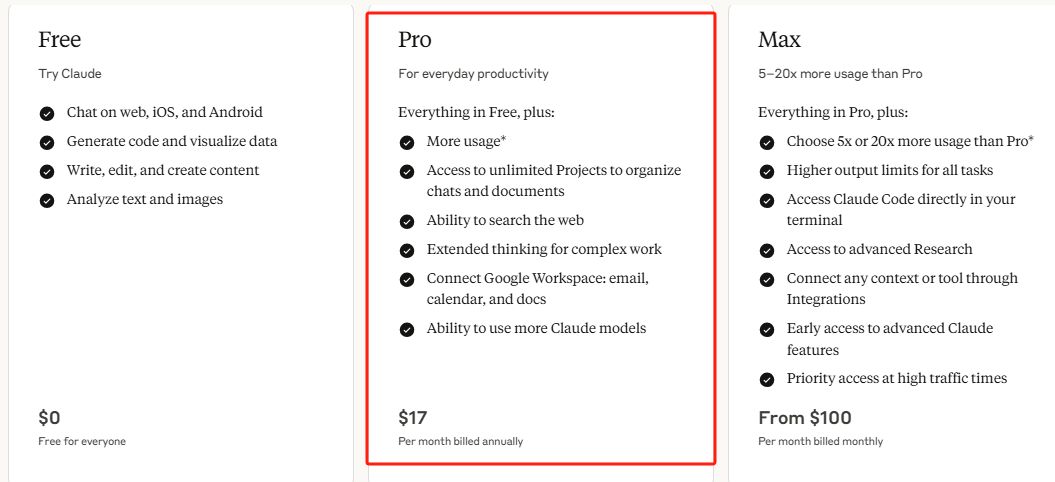
Task: Click the $17 Pro price
Action: pyautogui.click(x=412, y=418)
